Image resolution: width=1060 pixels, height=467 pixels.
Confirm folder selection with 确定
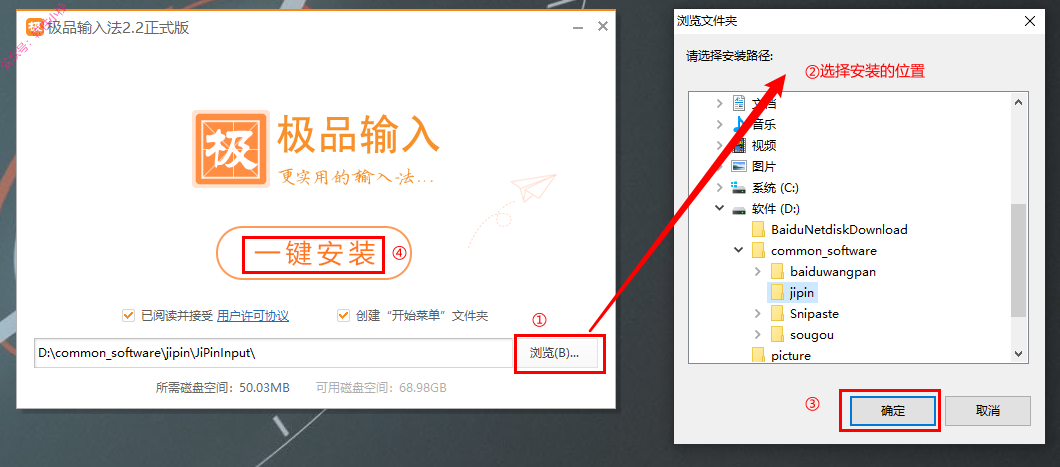click(892, 411)
